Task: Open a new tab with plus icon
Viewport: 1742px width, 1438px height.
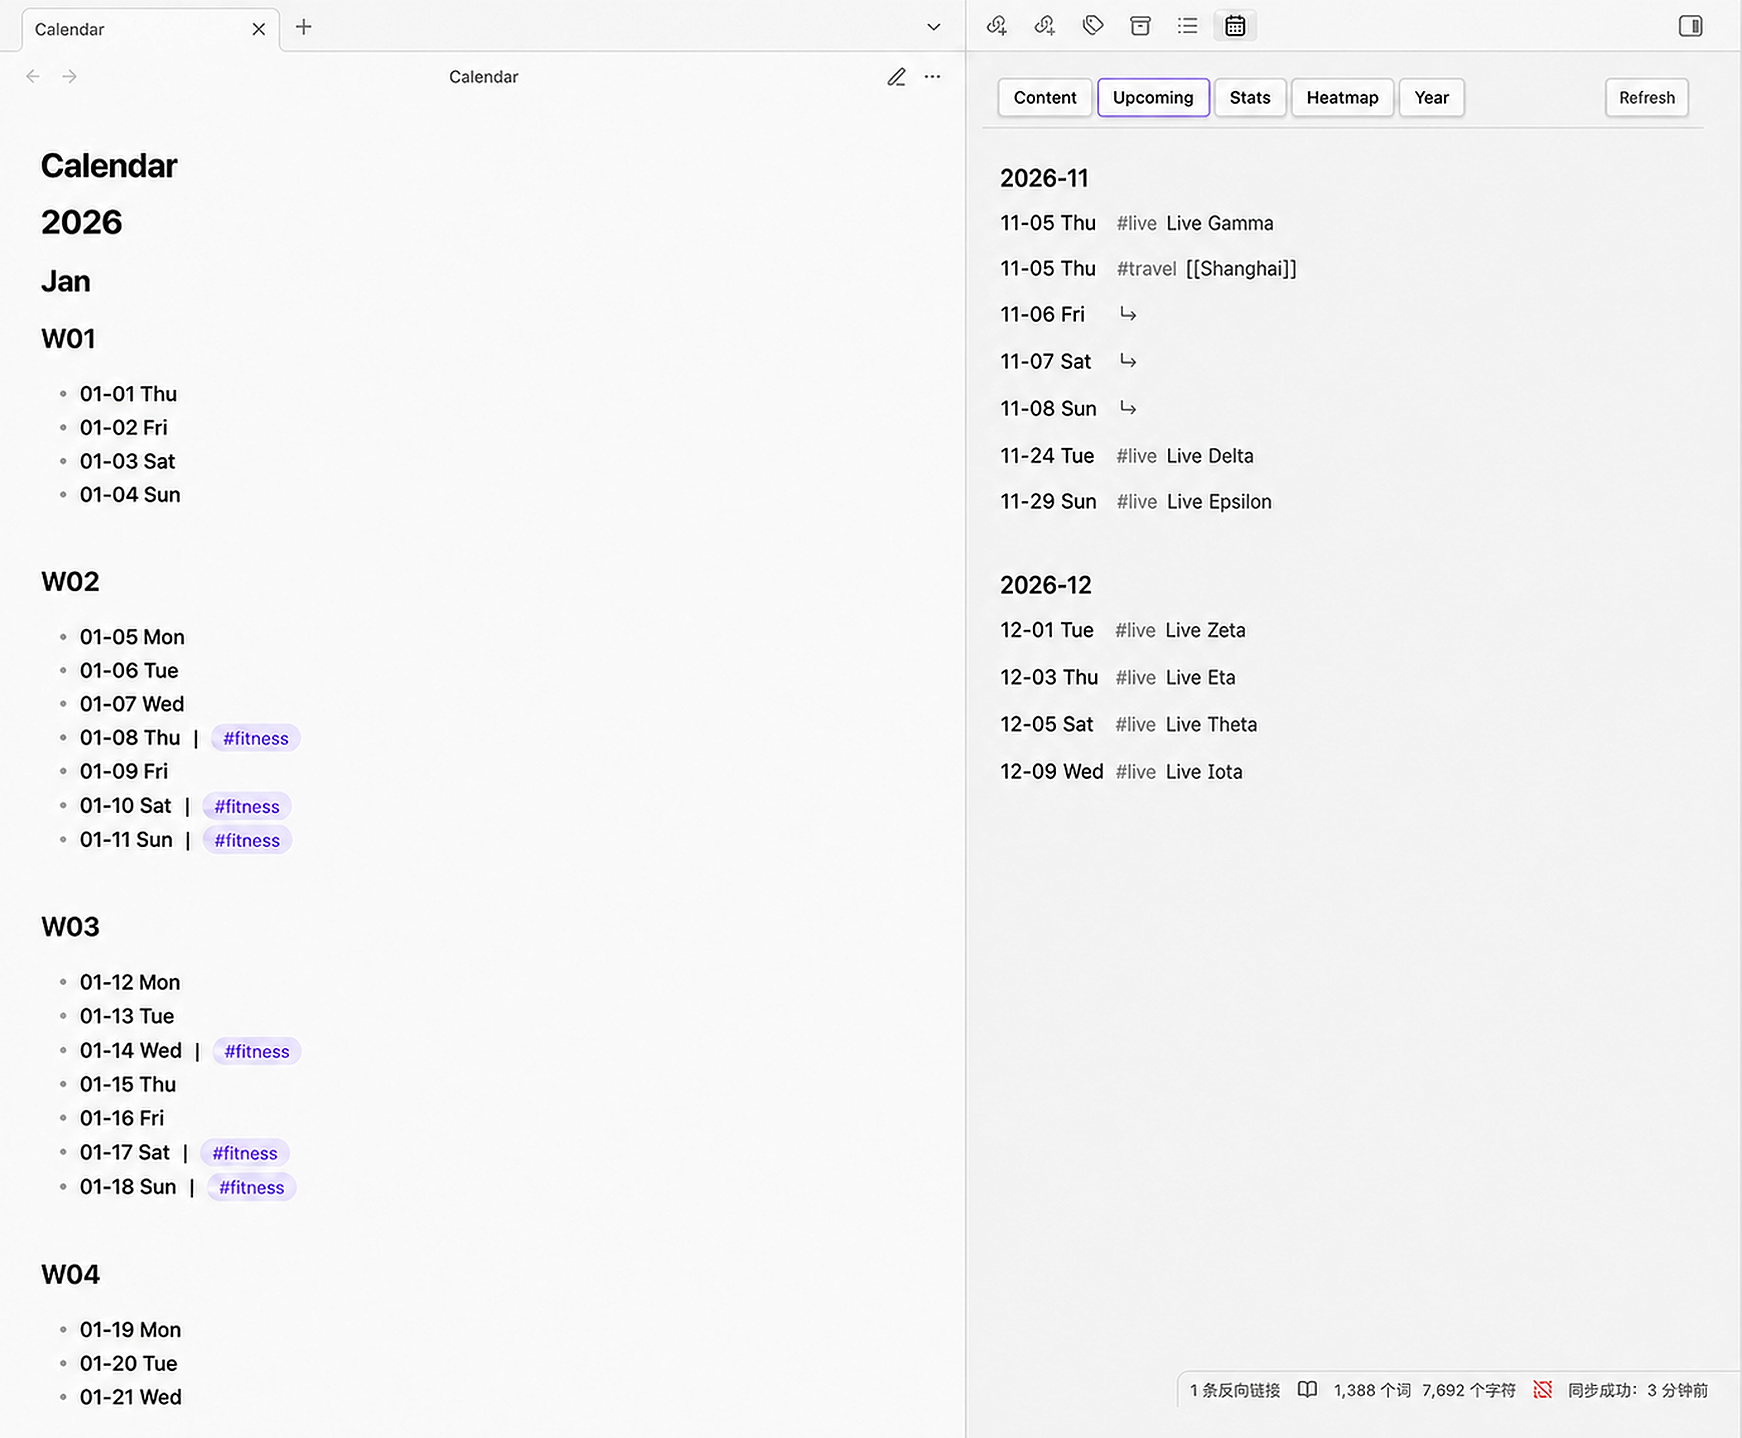Action: coord(304,27)
